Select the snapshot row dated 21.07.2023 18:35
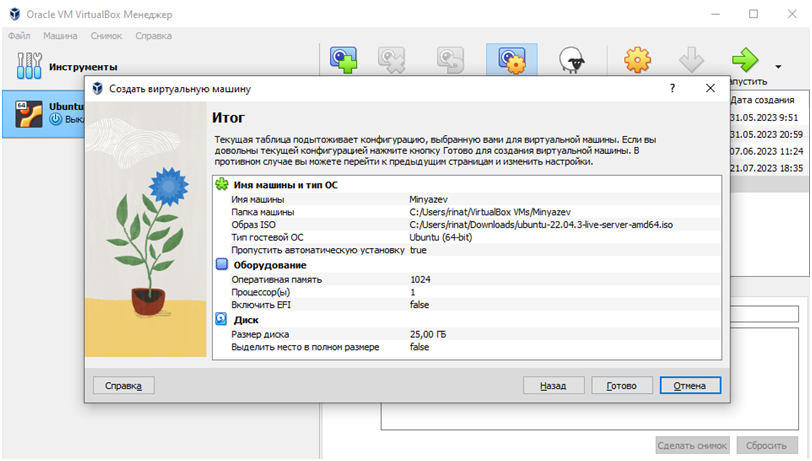This screenshot has height=461, width=812. (768, 168)
